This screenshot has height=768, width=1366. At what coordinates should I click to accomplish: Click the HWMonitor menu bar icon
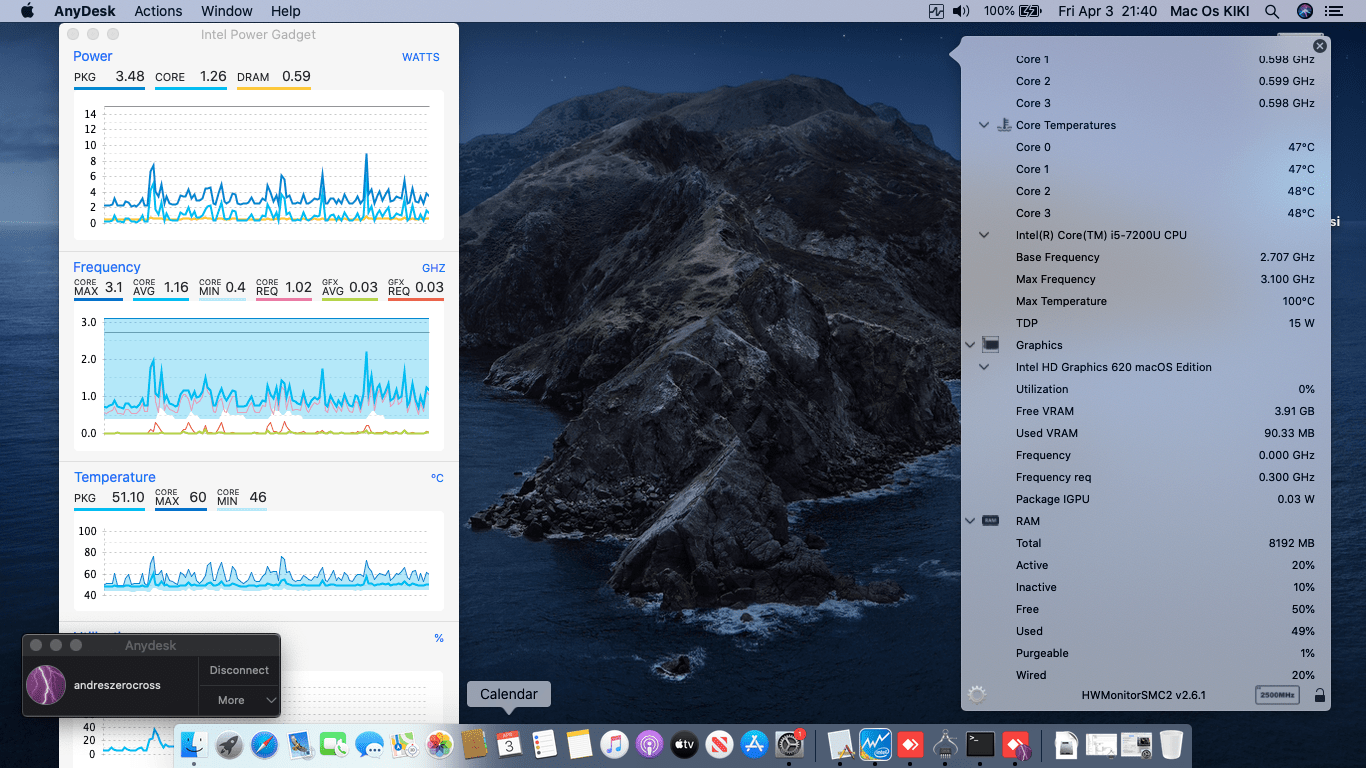936,11
